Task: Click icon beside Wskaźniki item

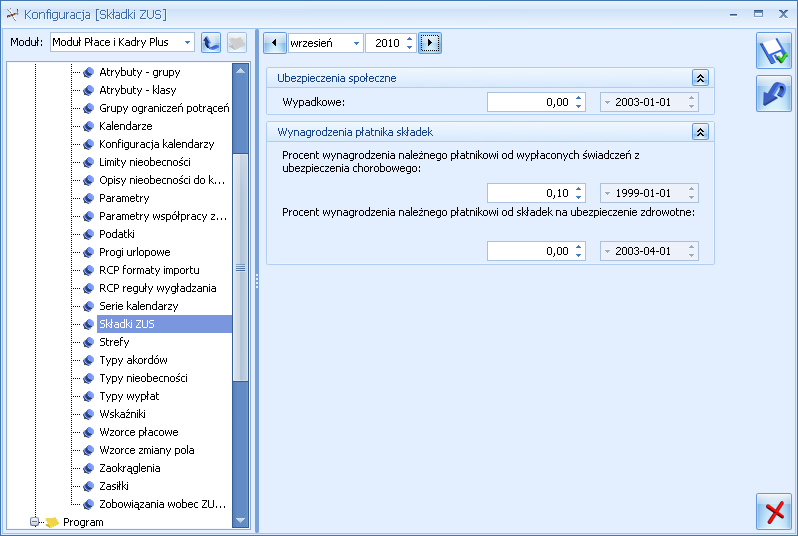Action: (89, 414)
